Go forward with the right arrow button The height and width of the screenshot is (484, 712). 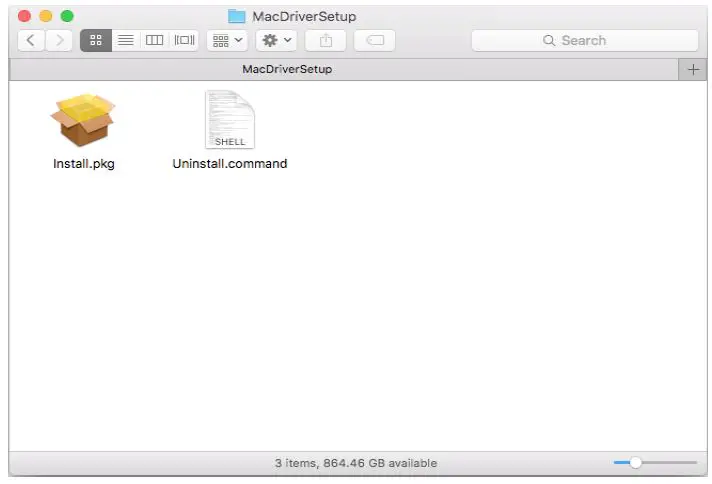coord(59,40)
